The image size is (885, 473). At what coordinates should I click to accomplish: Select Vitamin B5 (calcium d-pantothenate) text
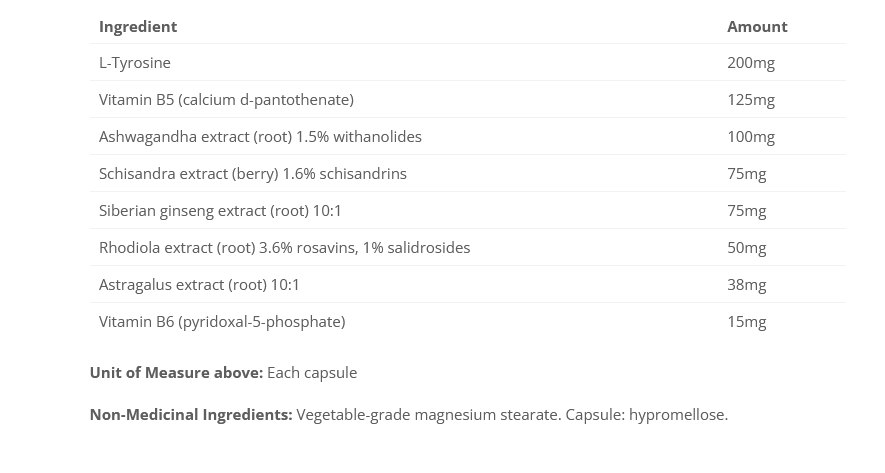(226, 100)
